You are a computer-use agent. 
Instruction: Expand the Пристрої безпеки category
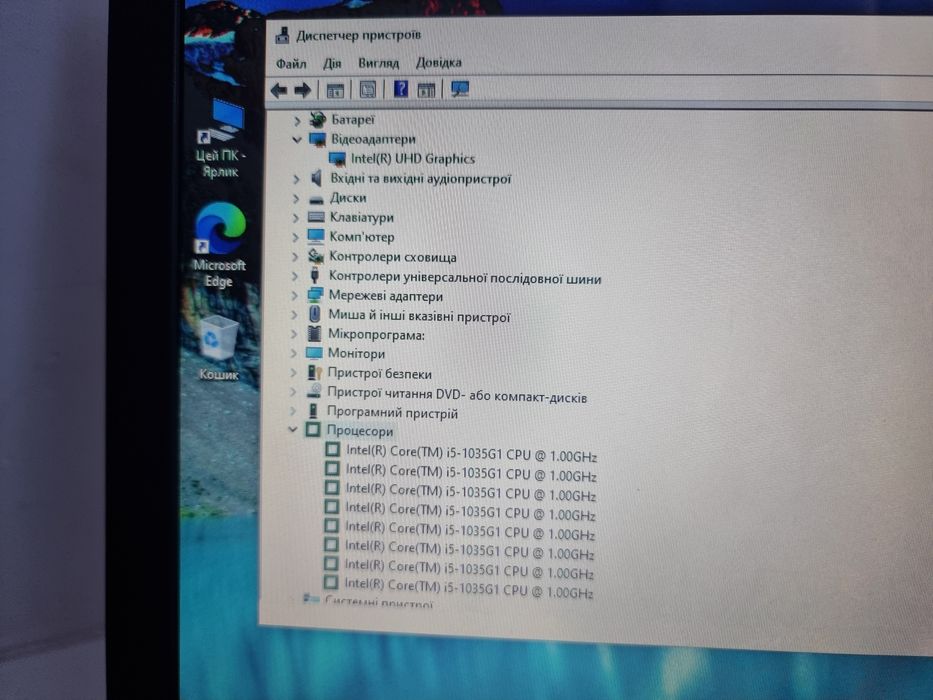point(293,373)
